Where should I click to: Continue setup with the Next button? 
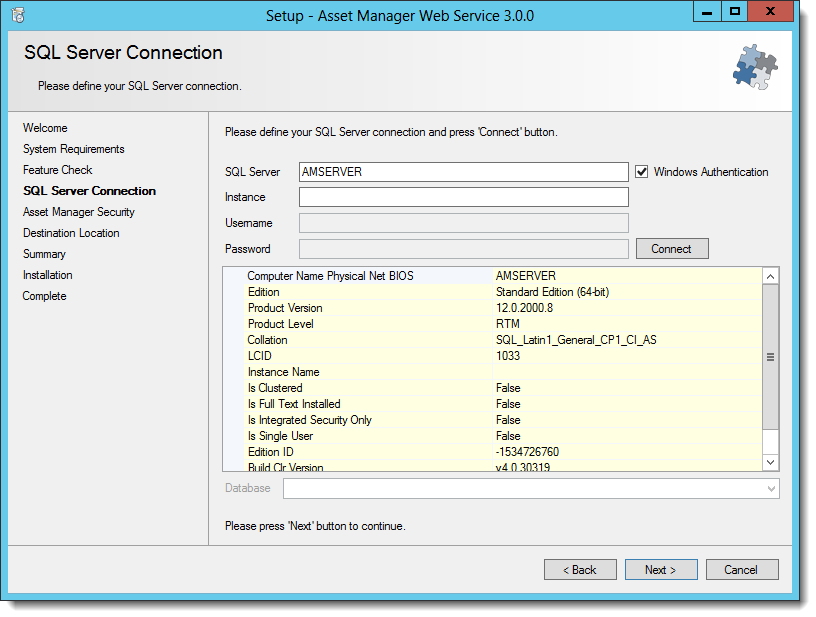point(661,570)
